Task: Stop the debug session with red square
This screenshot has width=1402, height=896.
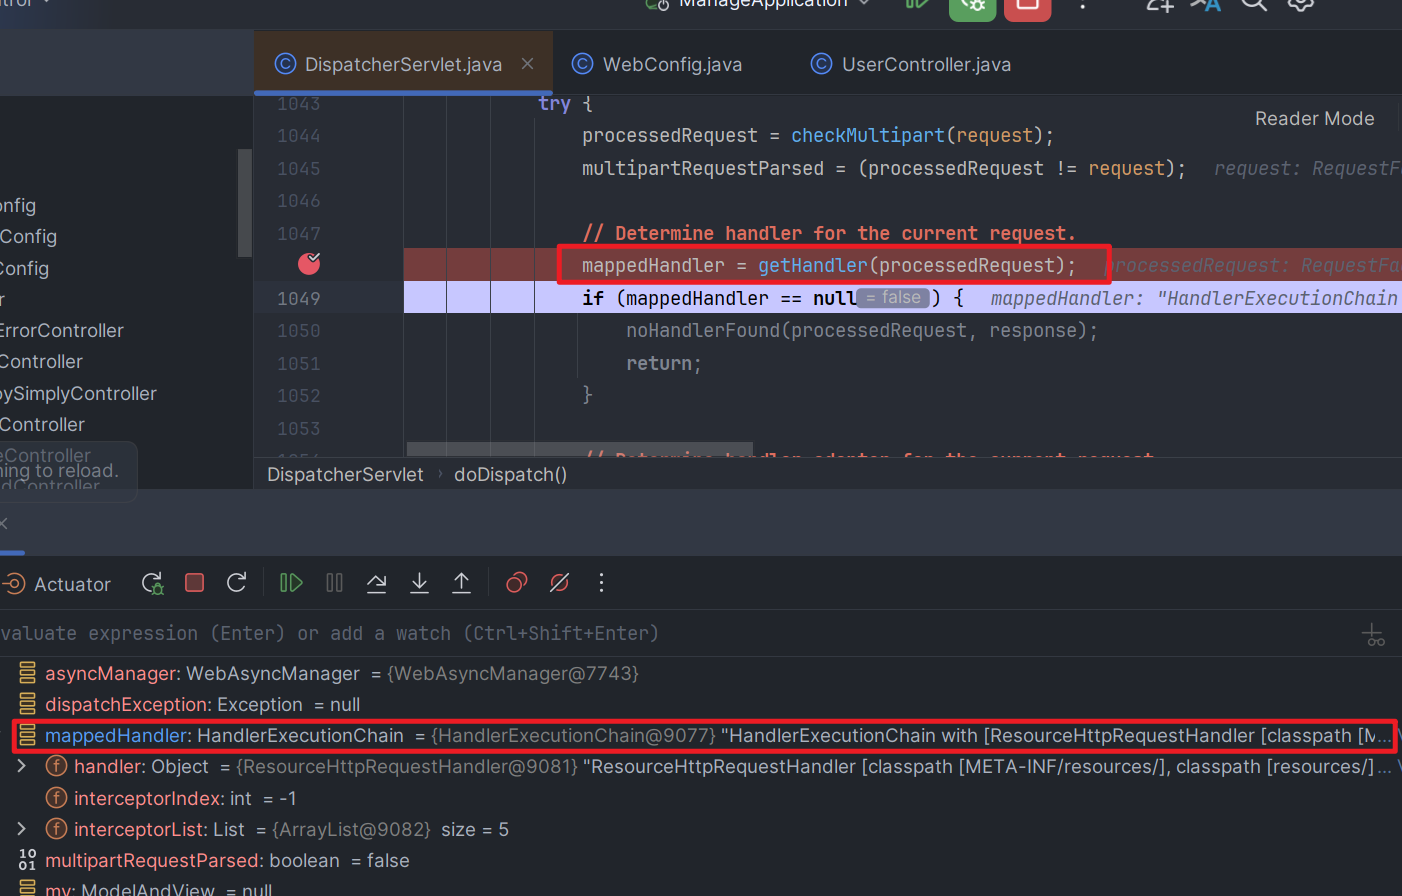Action: pos(195,583)
